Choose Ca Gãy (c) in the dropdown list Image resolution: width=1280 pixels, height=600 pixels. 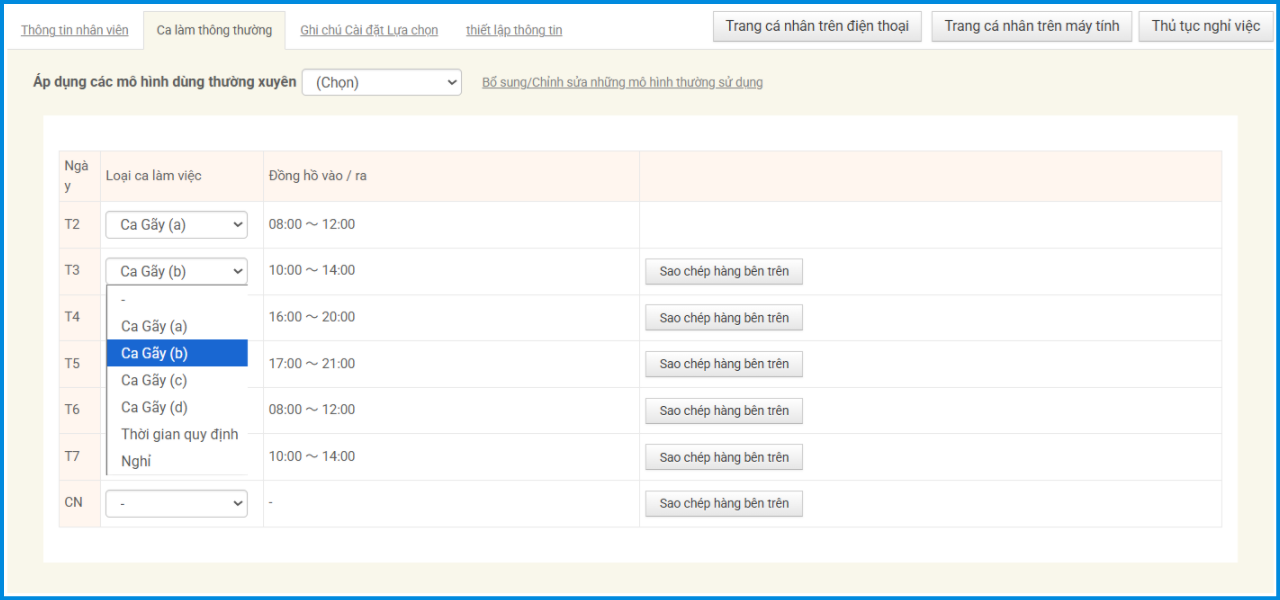pyautogui.click(x=154, y=380)
